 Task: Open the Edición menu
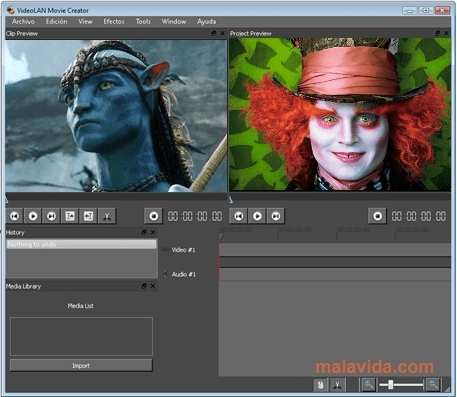pos(56,22)
